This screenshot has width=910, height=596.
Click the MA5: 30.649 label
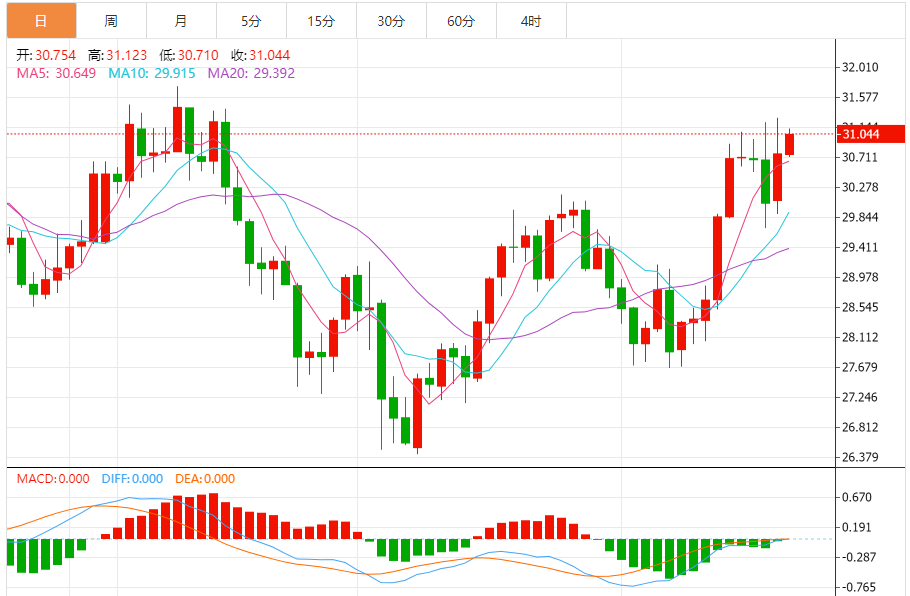(x=56, y=73)
